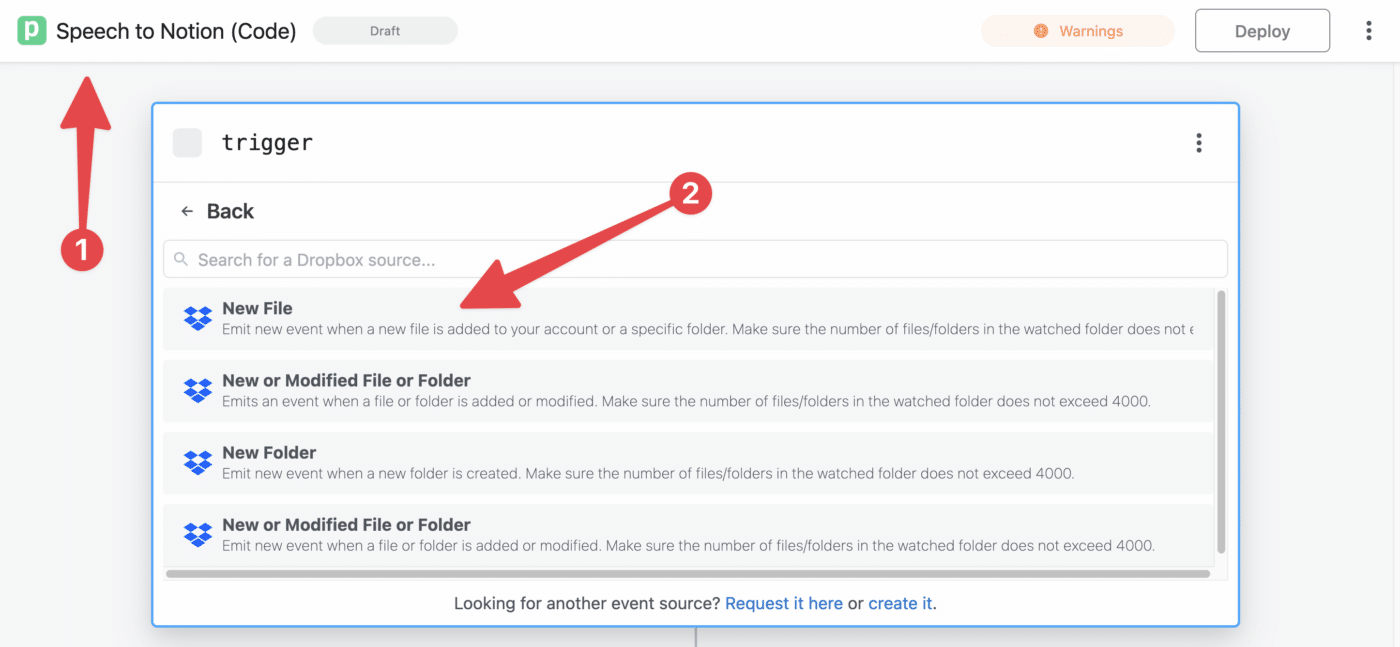Open the Warnings badge
The width and height of the screenshot is (1400, 647).
(1078, 31)
